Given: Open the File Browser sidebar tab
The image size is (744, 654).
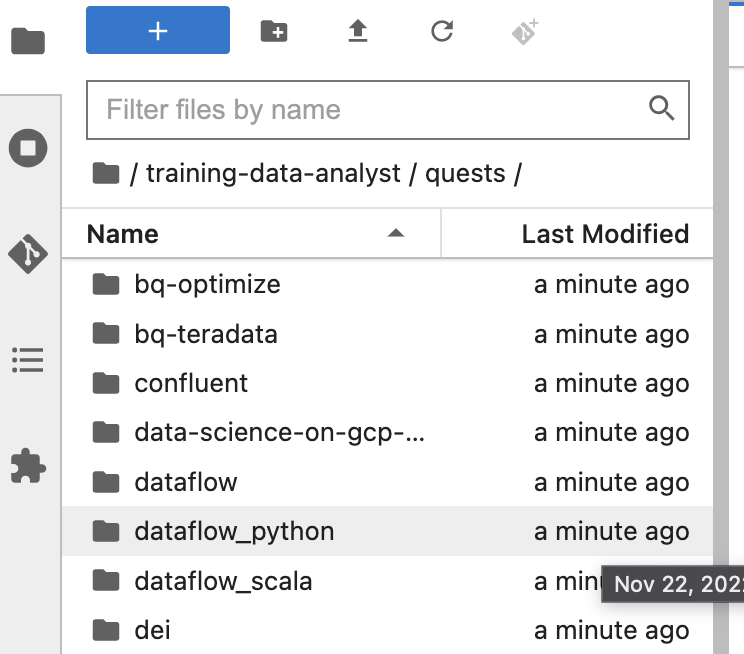Looking at the screenshot, I should pyautogui.click(x=28, y=41).
